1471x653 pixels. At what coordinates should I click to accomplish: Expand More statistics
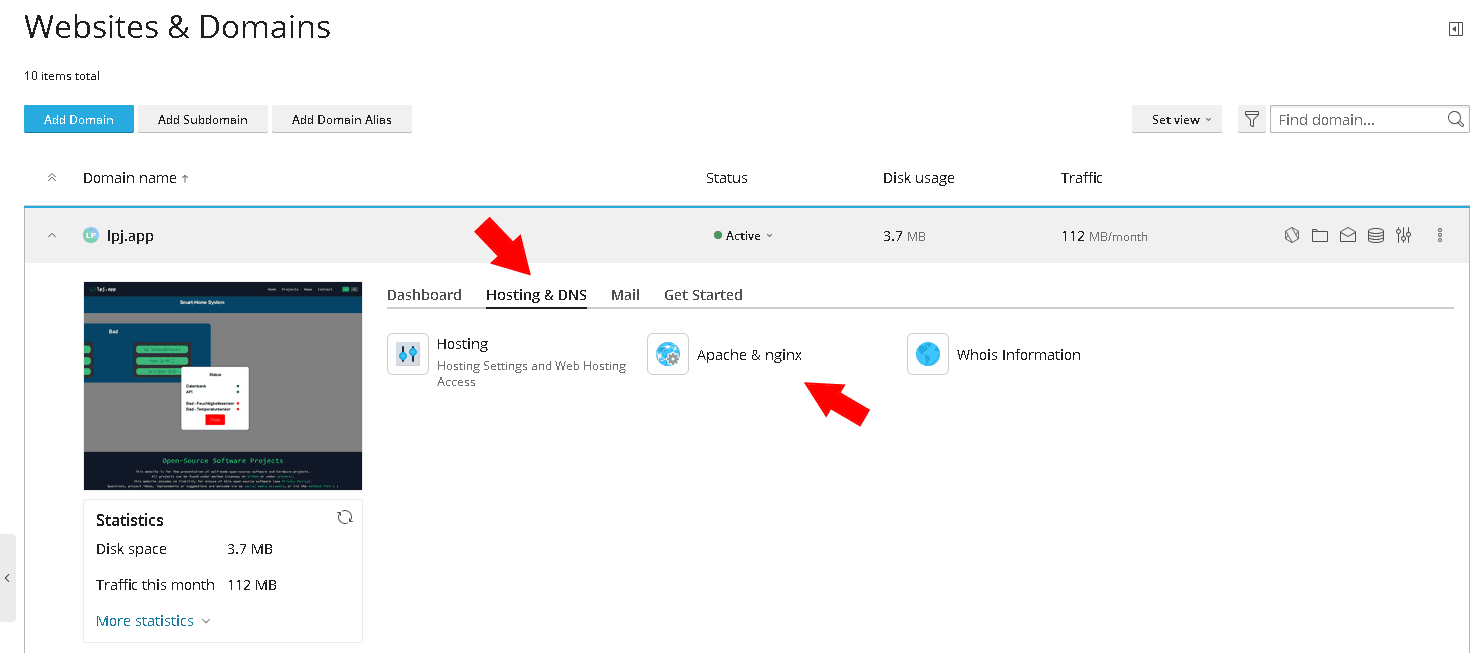tap(152, 621)
